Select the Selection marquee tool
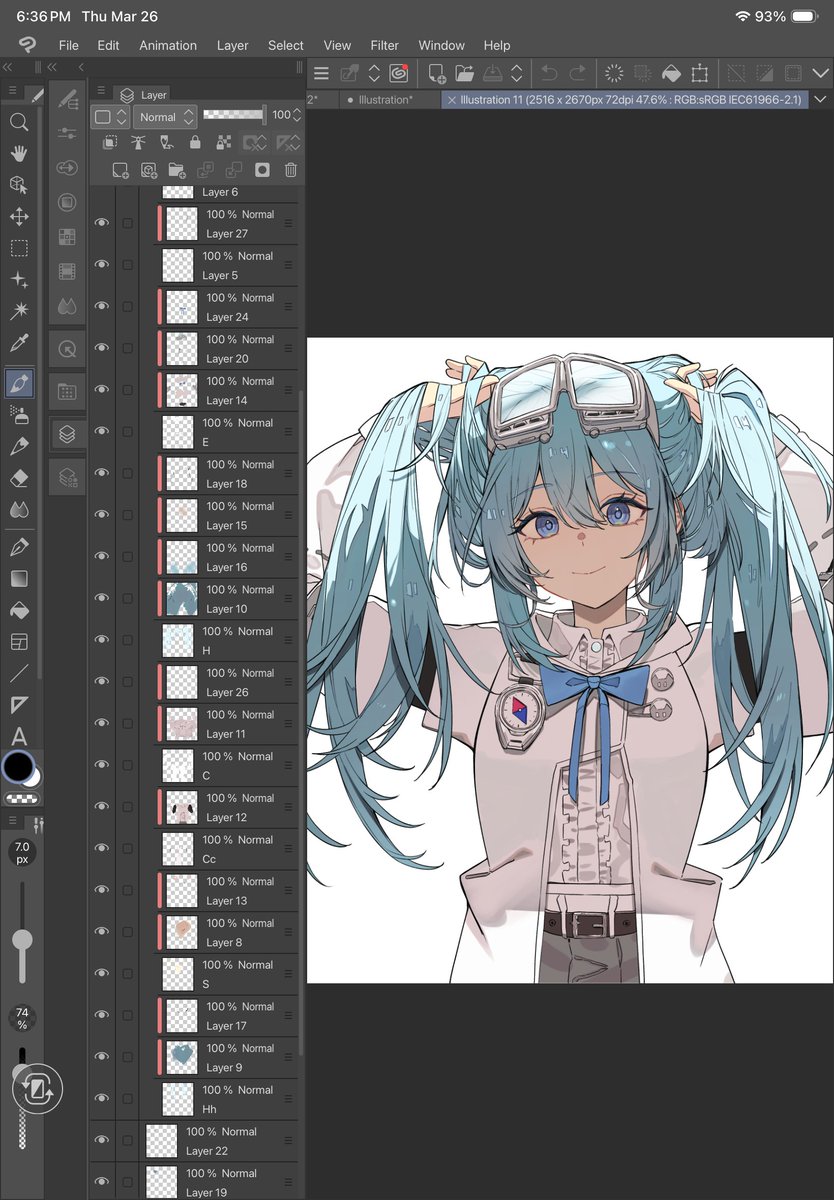Viewport: 834px width, 1200px height. [x=18, y=248]
